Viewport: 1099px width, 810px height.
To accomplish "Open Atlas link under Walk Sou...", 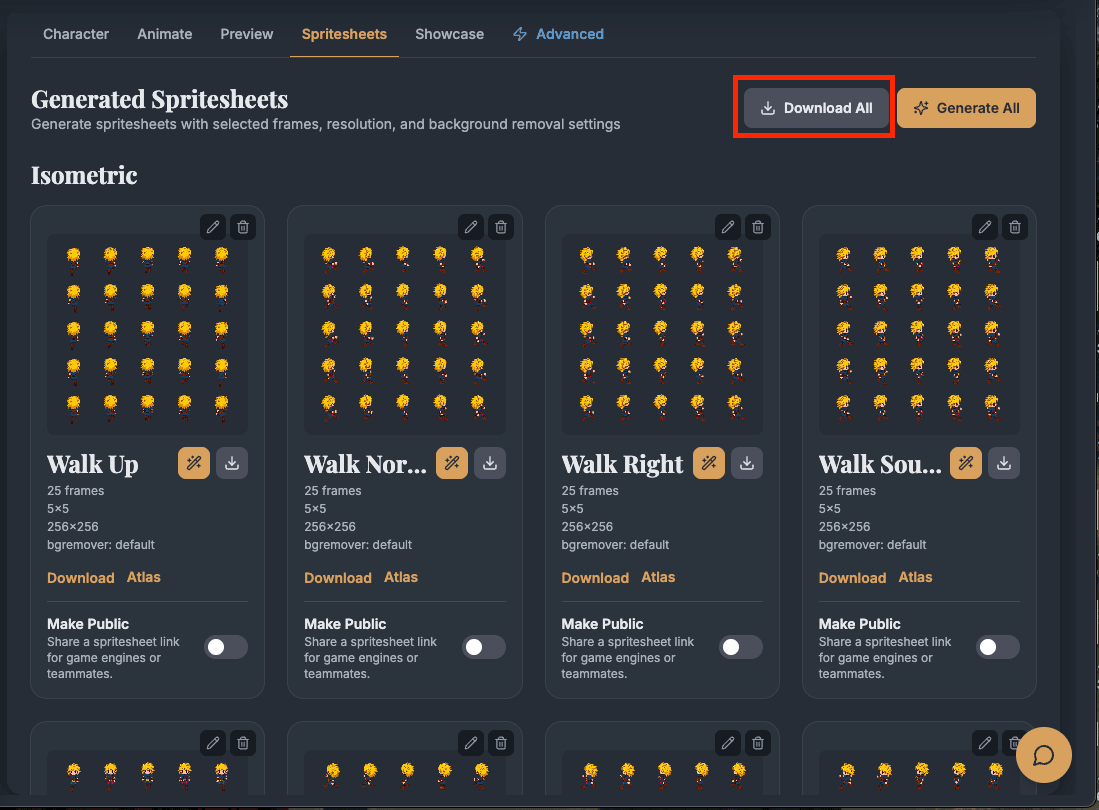I will click(915, 577).
